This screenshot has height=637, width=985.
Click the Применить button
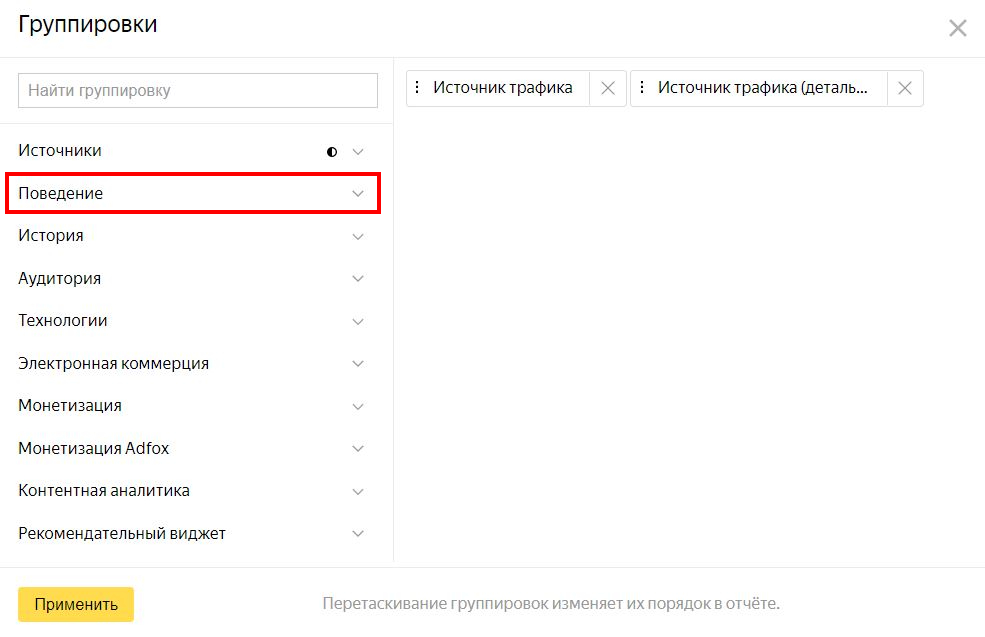pos(76,604)
